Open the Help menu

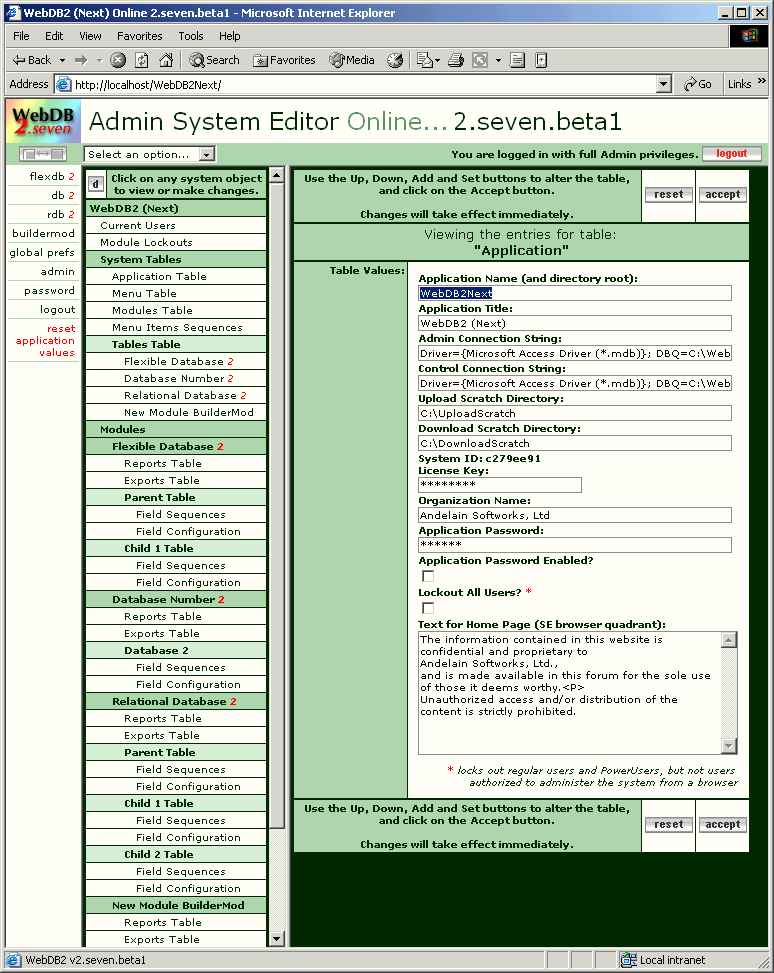(230, 36)
